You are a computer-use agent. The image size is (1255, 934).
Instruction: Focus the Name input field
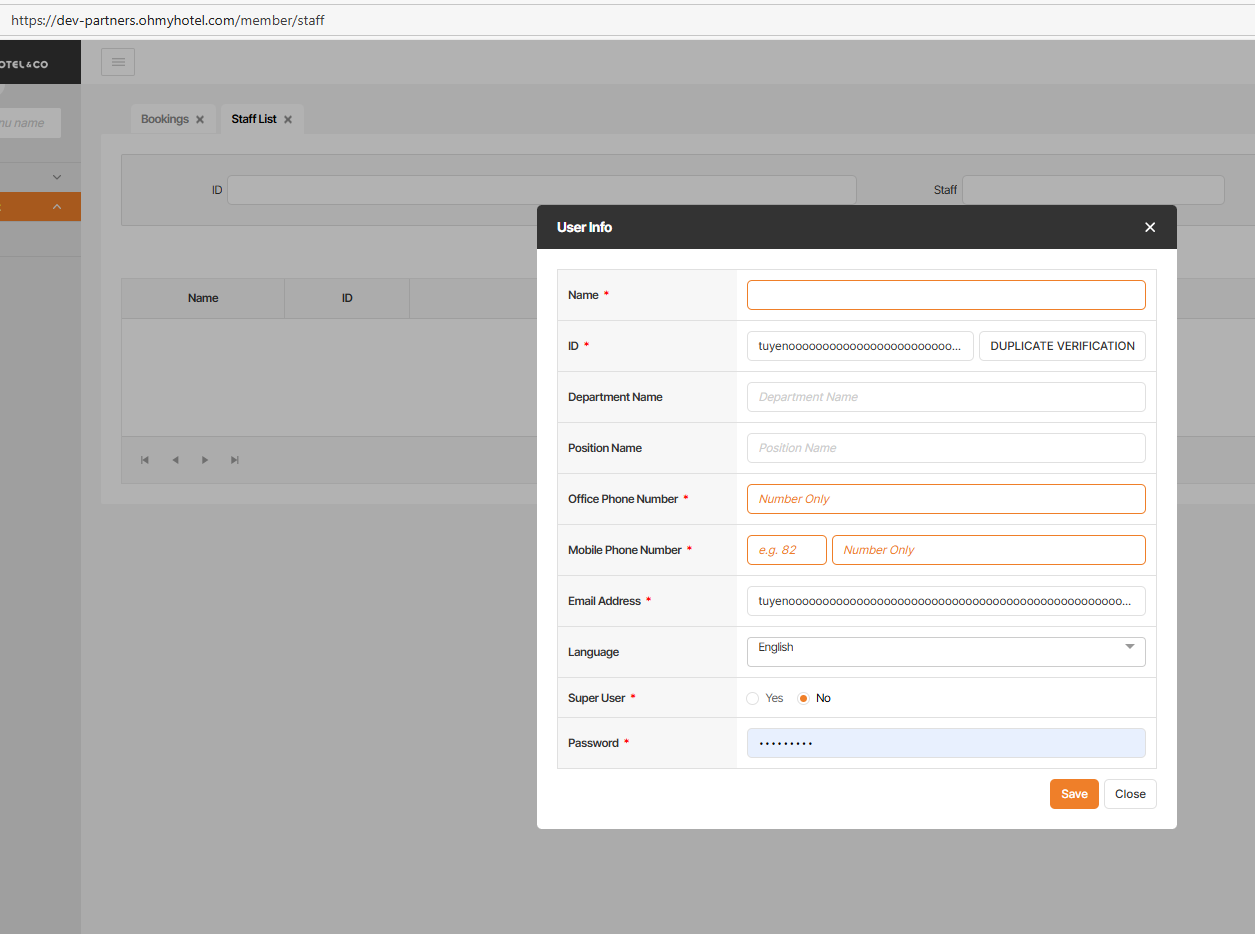[945, 295]
